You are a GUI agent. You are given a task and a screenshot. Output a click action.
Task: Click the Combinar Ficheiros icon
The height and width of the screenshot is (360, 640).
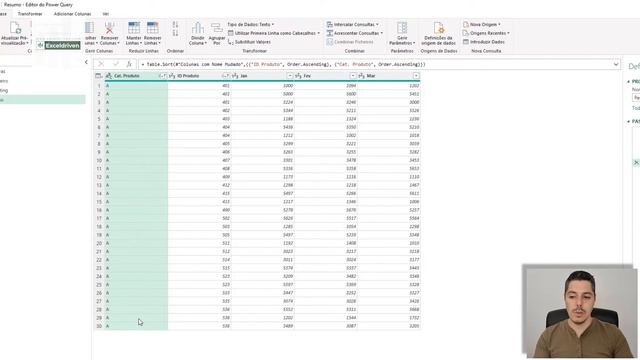point(330,42)
